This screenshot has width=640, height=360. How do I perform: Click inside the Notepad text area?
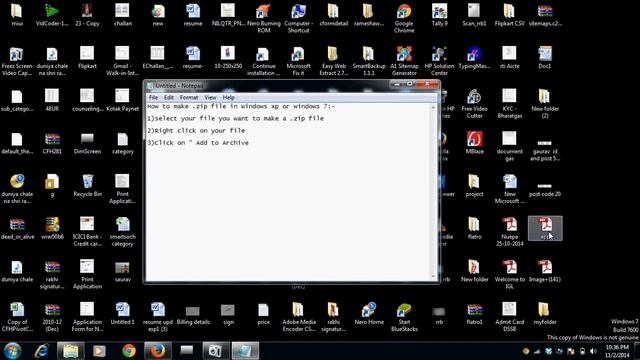[288, 192]
